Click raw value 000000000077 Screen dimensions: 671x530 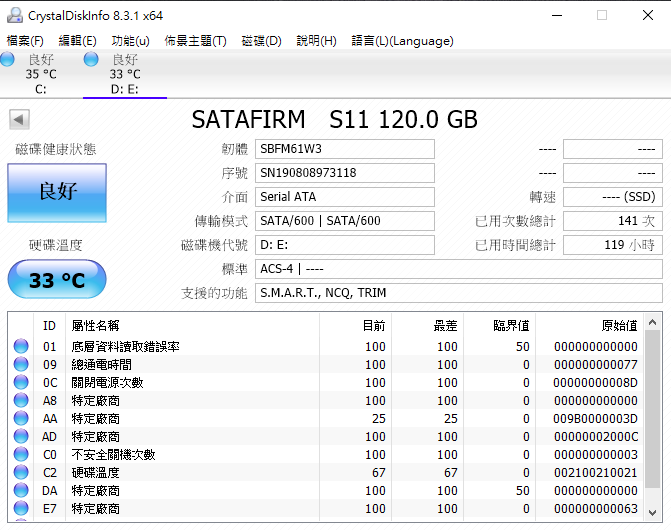(x=595, y=364)
